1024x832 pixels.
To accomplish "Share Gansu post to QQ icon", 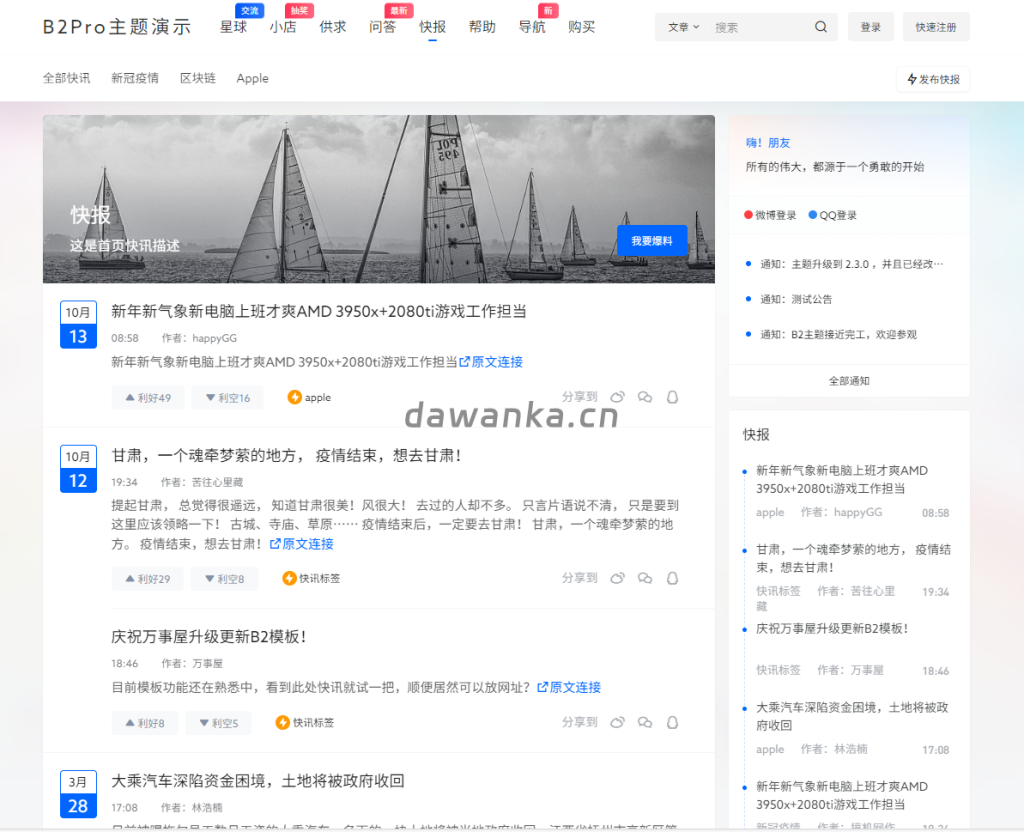I will click(x=672, y=578).
